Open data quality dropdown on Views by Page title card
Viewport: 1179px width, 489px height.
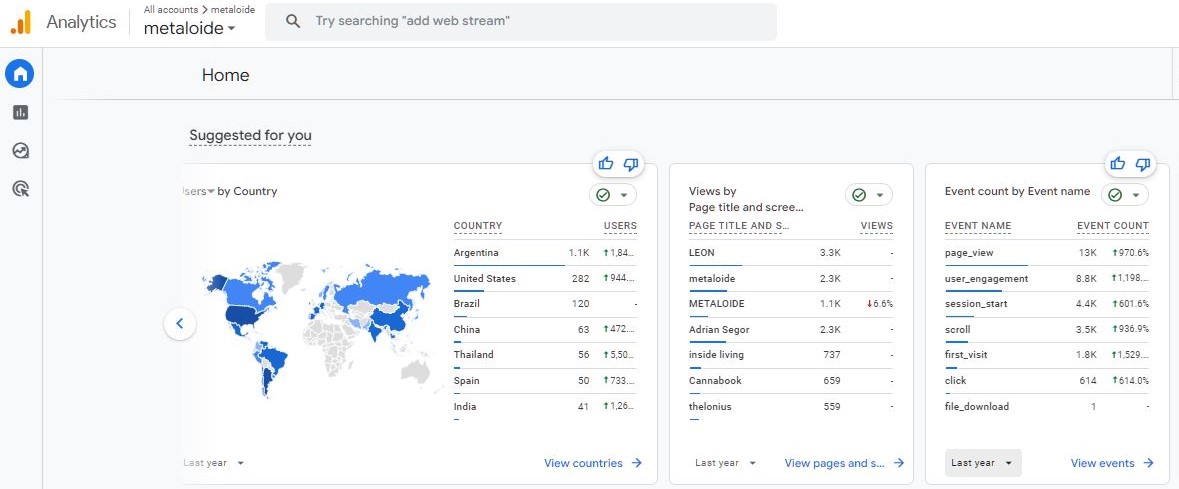[869, 195]
